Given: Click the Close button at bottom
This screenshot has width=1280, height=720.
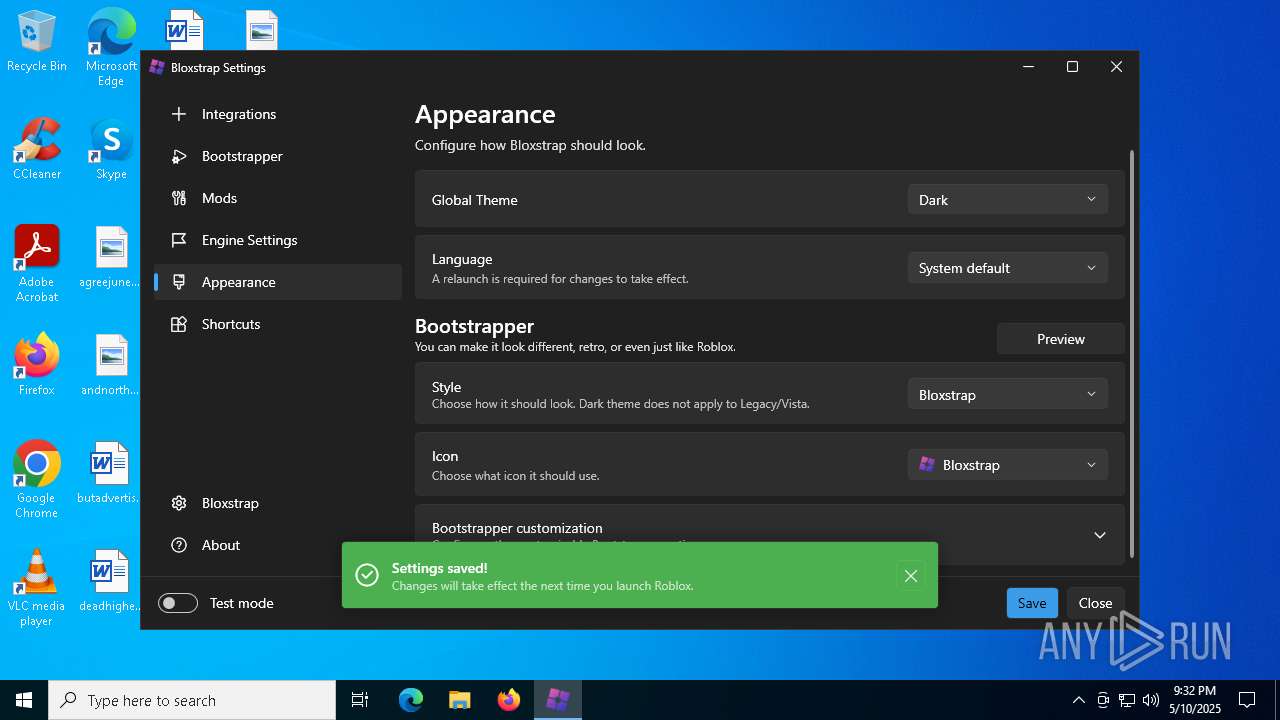Looking at the screenshot, I should pos(1095,603).
